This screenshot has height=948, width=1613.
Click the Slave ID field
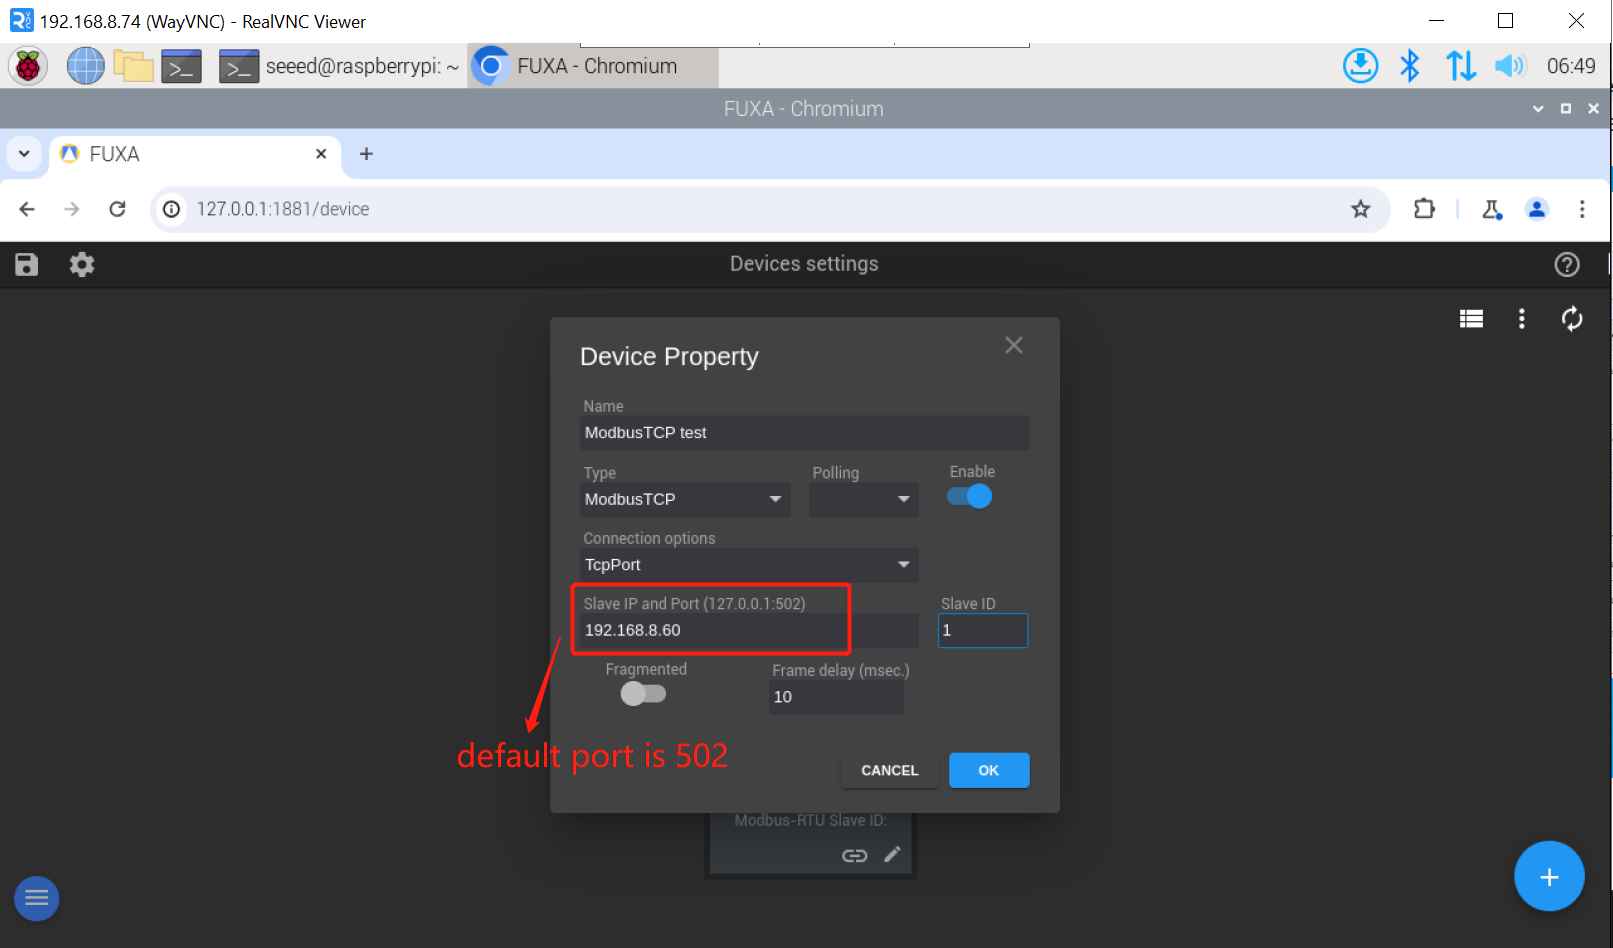[983, 630]
